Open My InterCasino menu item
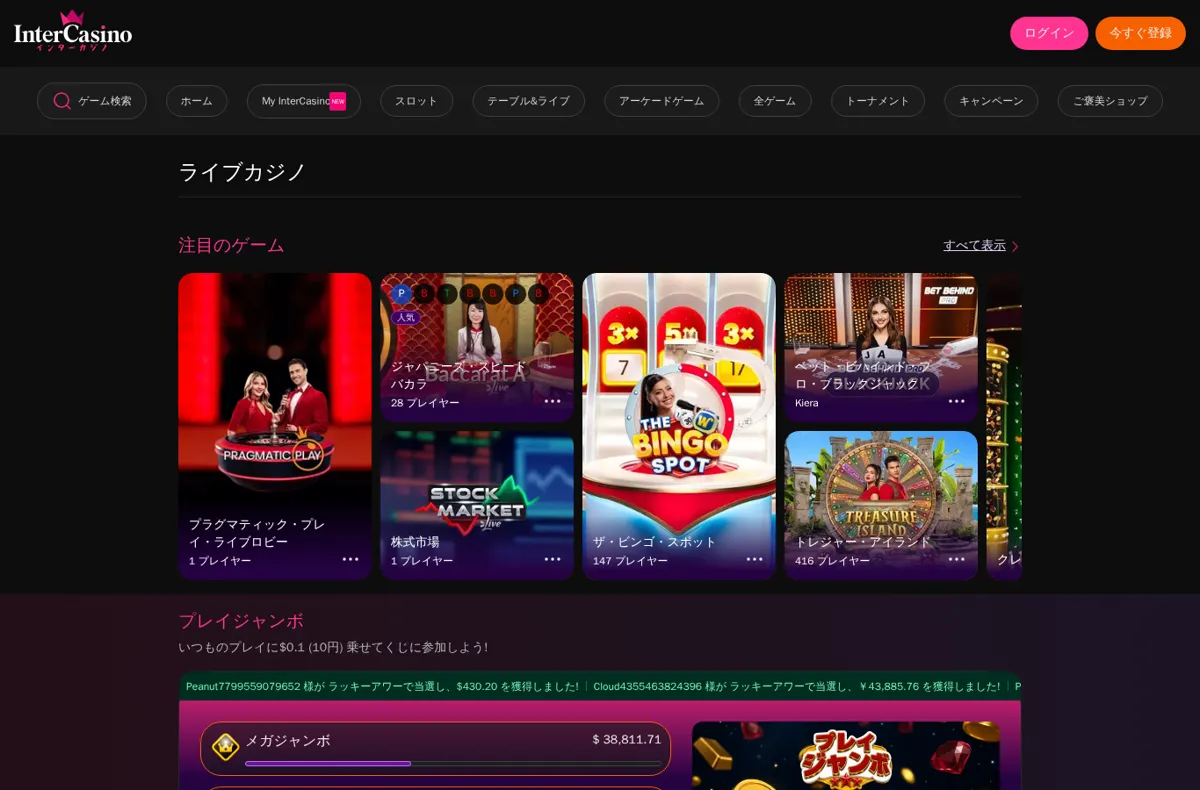The height and width of the screenshot is (790, 1200). pos(304,101)
